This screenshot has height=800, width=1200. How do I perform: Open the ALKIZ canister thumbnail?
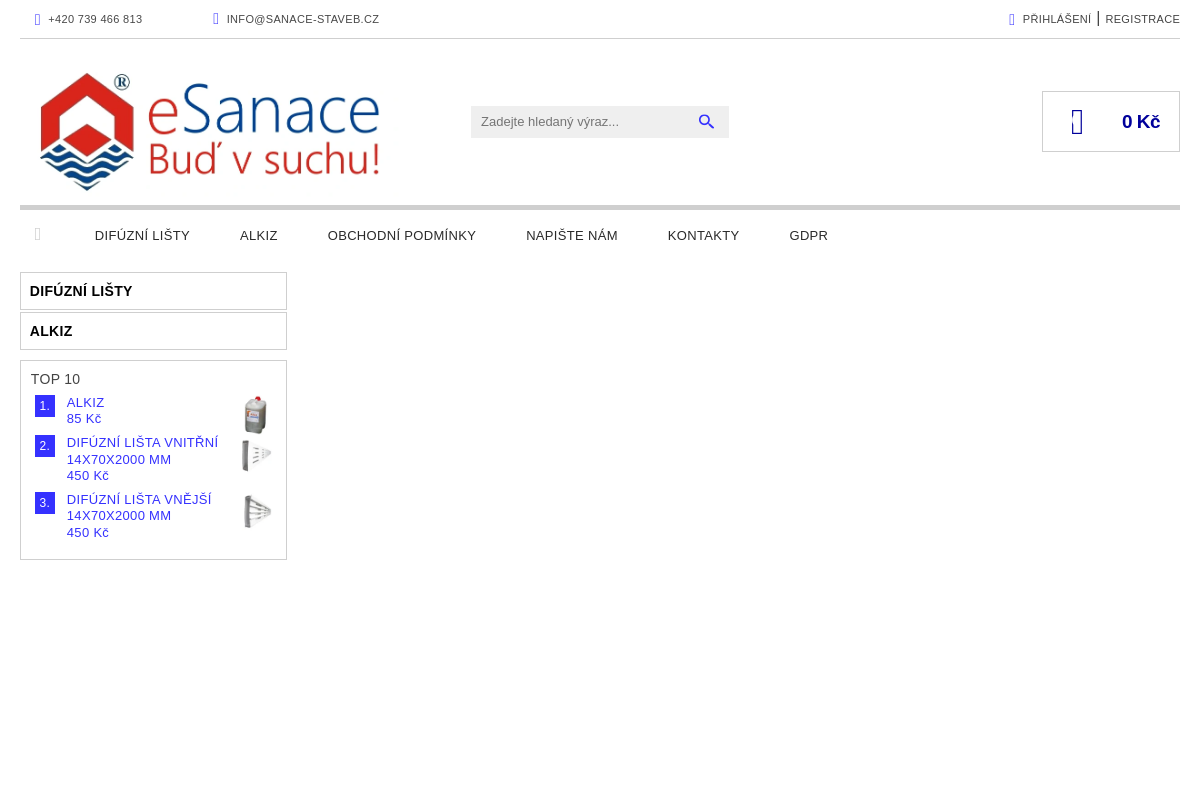(x=256, y=414)
